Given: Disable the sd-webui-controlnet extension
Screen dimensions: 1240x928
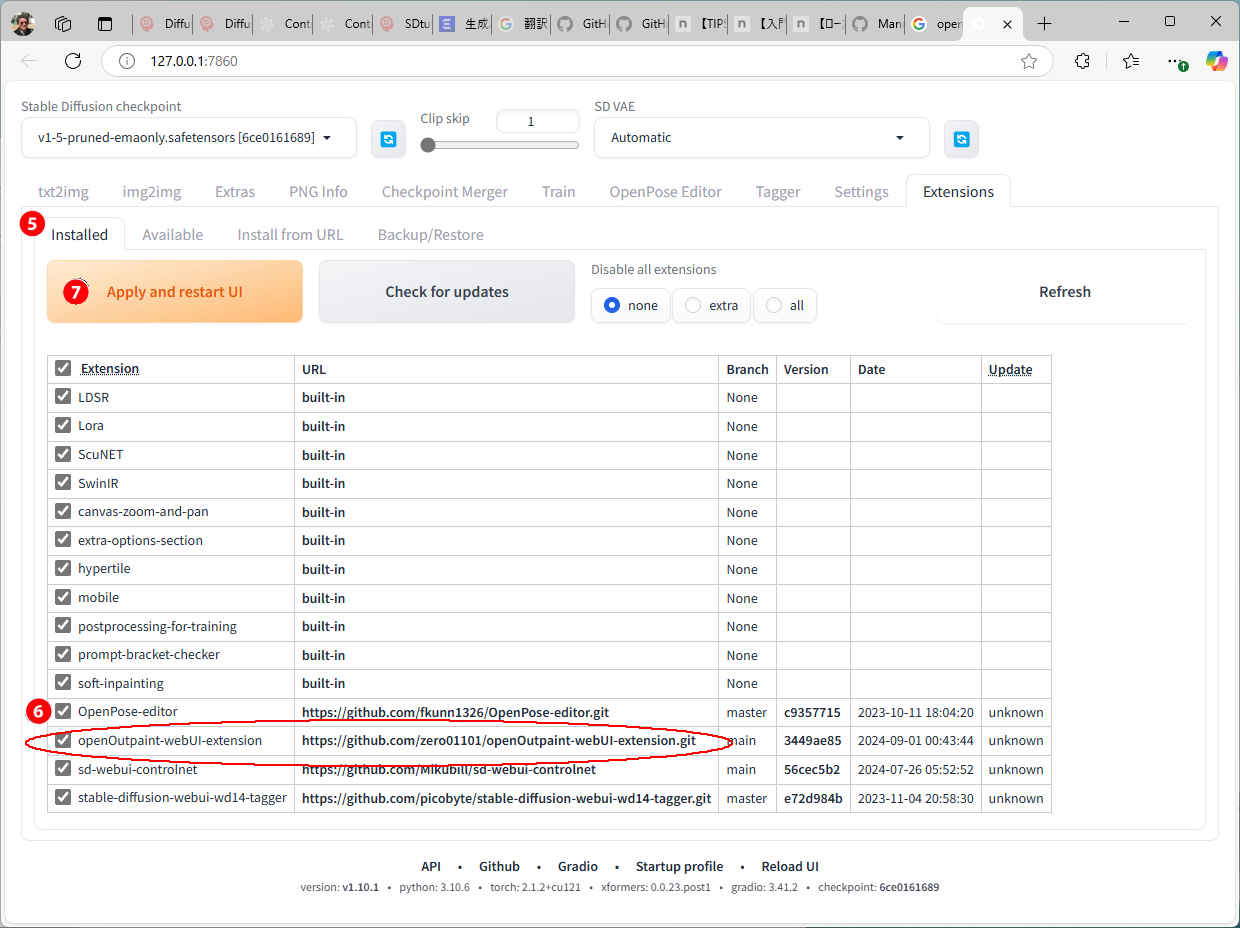Looking at the screenshot, I should [x=63, y=769].
